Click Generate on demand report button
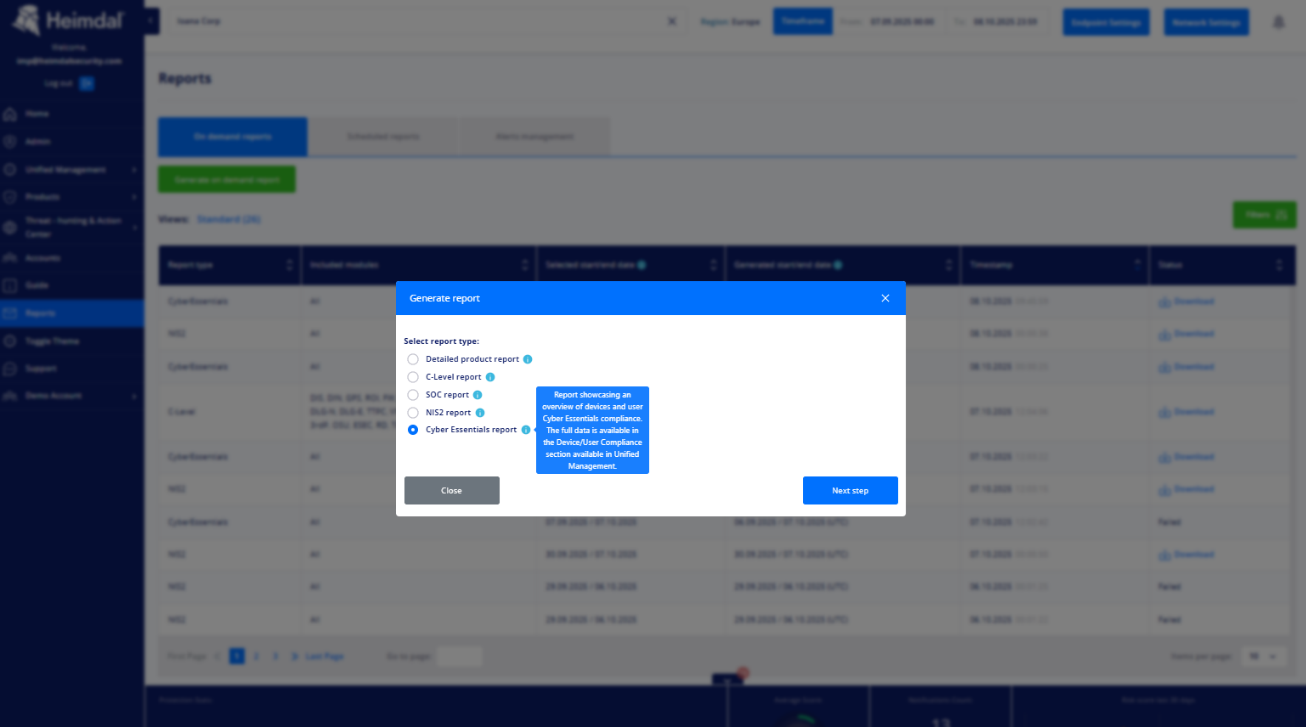 click(227, 180)
